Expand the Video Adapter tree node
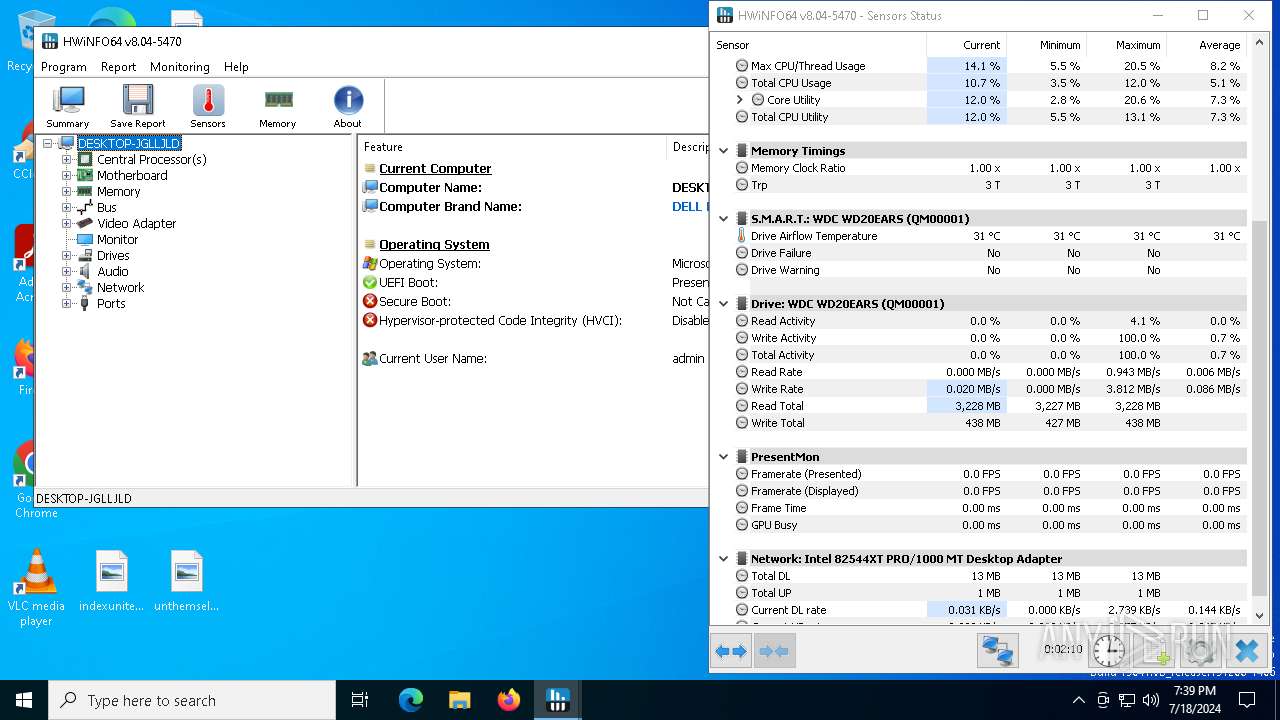Screen dimensions: 1280x720 point(67,223)
